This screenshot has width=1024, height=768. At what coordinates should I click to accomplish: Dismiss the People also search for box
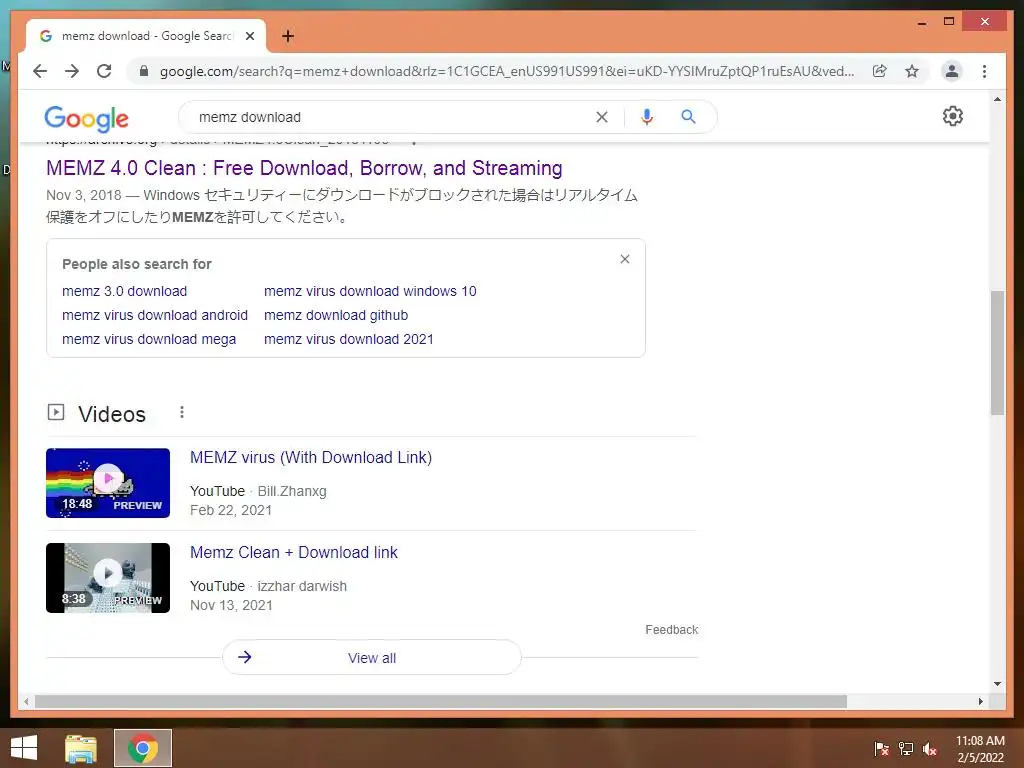[x=625, y=259]
